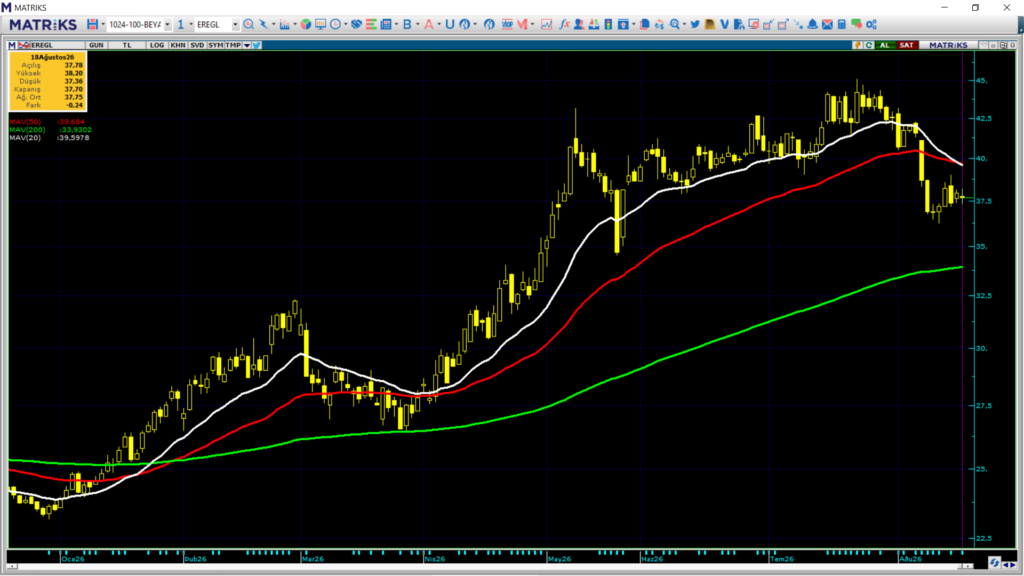Click the VIOP icon in toolbar

[507, 24]
